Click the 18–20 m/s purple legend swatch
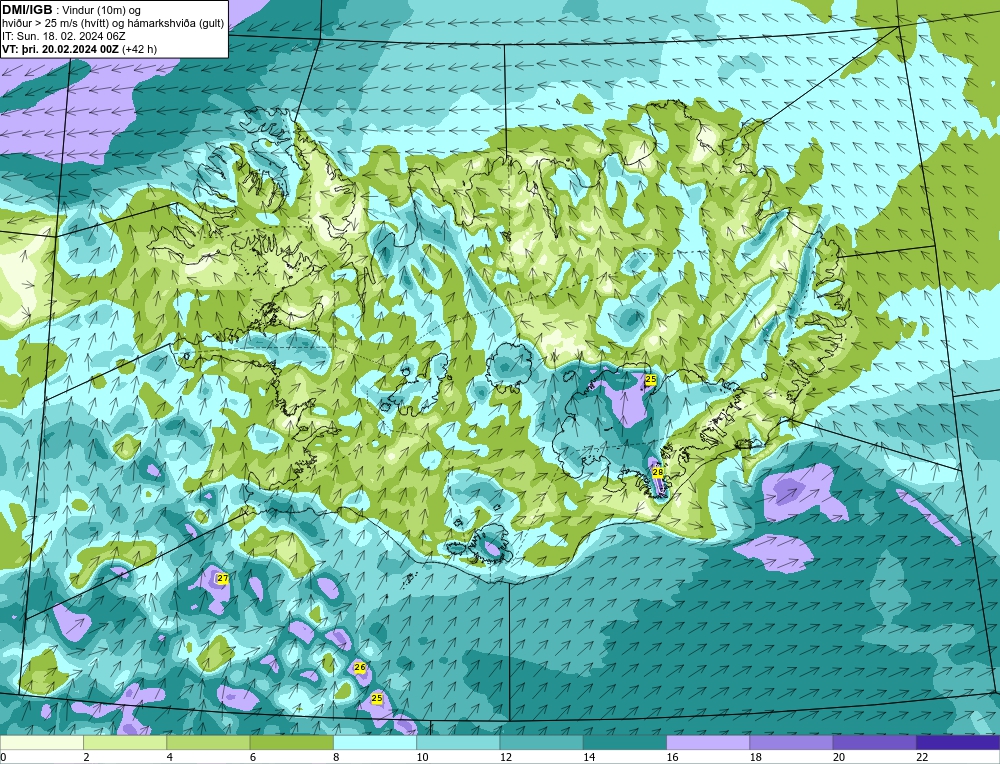 click(x=791, y=743)
